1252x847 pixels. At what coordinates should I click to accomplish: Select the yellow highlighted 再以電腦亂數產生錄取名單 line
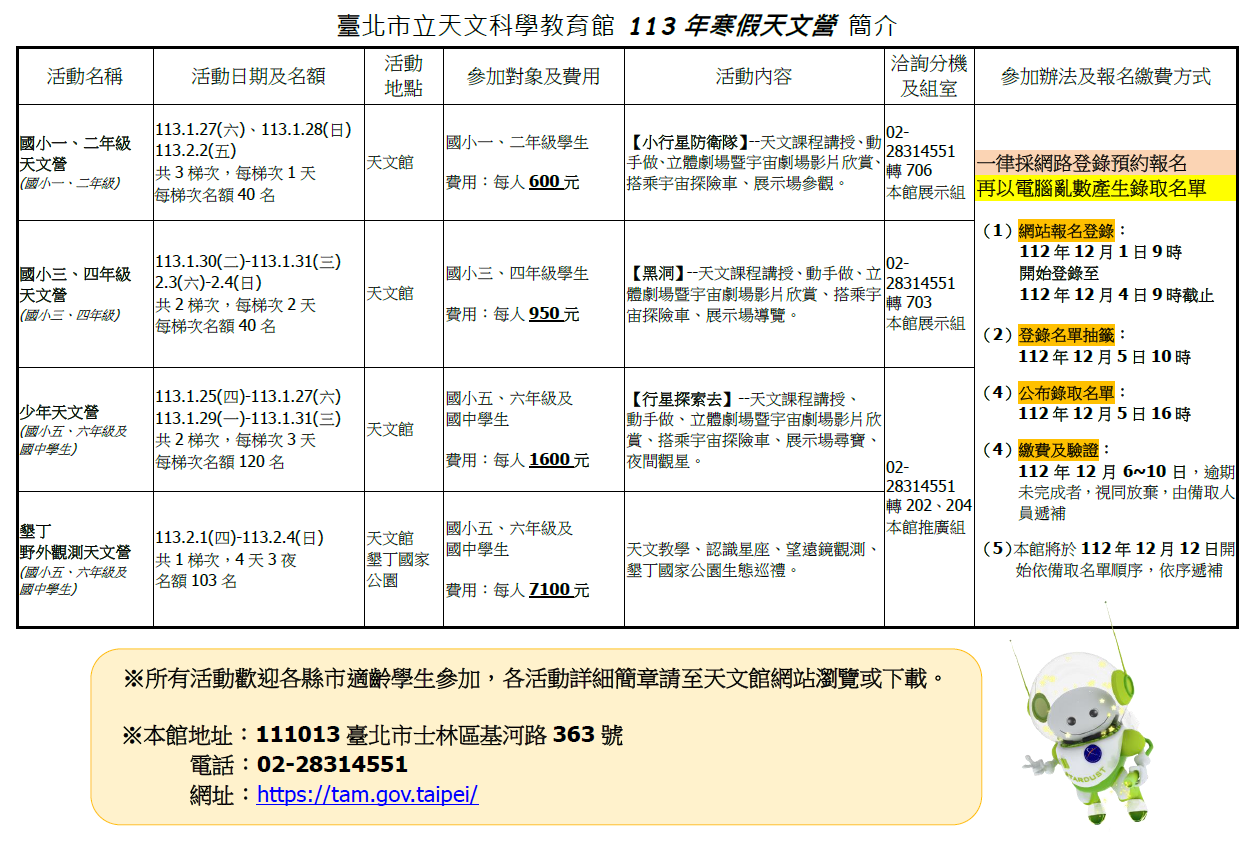click(1091, 188)
